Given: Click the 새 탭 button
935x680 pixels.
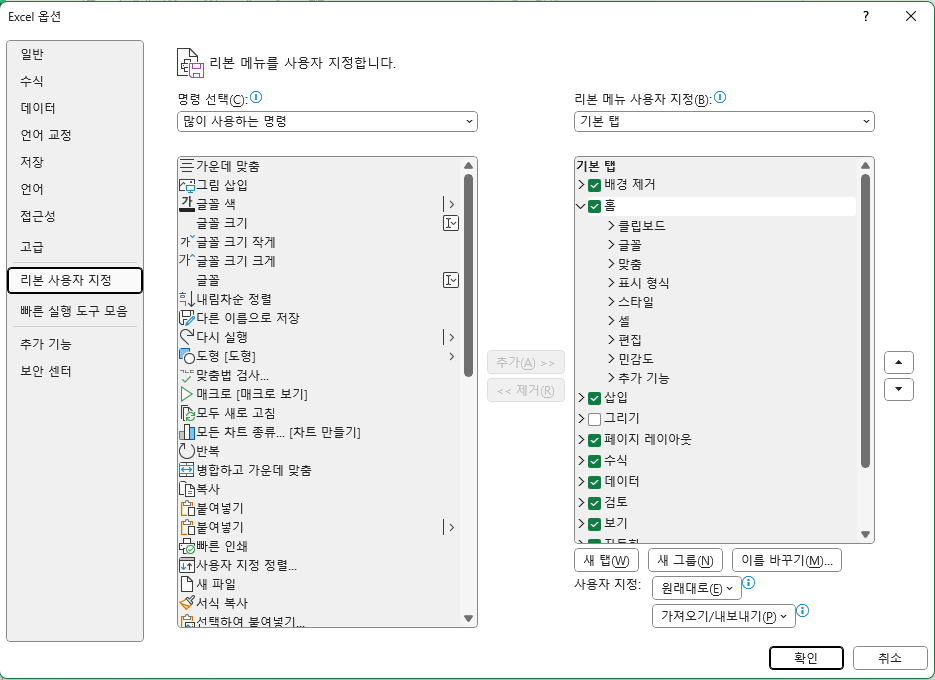Looking at the screenshot, I should click(606, 560).
